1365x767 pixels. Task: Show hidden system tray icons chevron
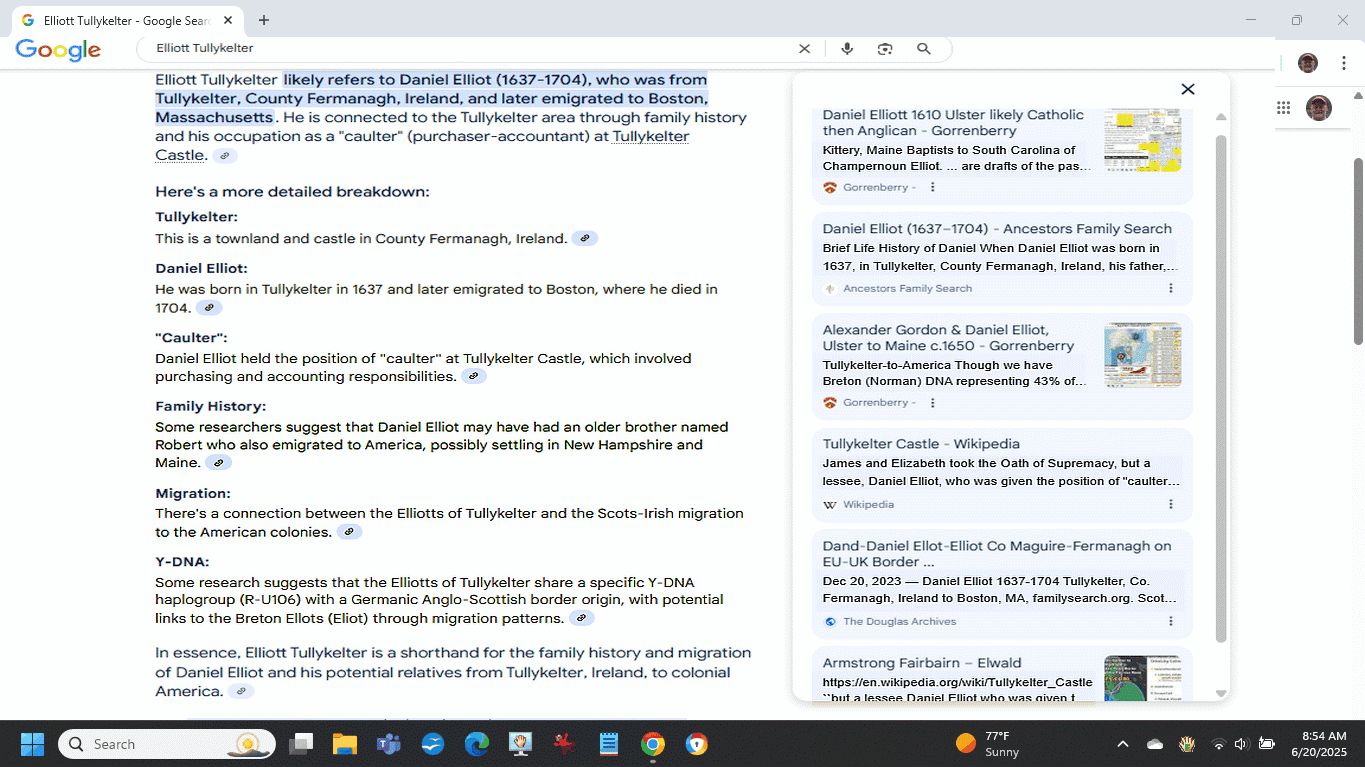[x=1123, y=744]
